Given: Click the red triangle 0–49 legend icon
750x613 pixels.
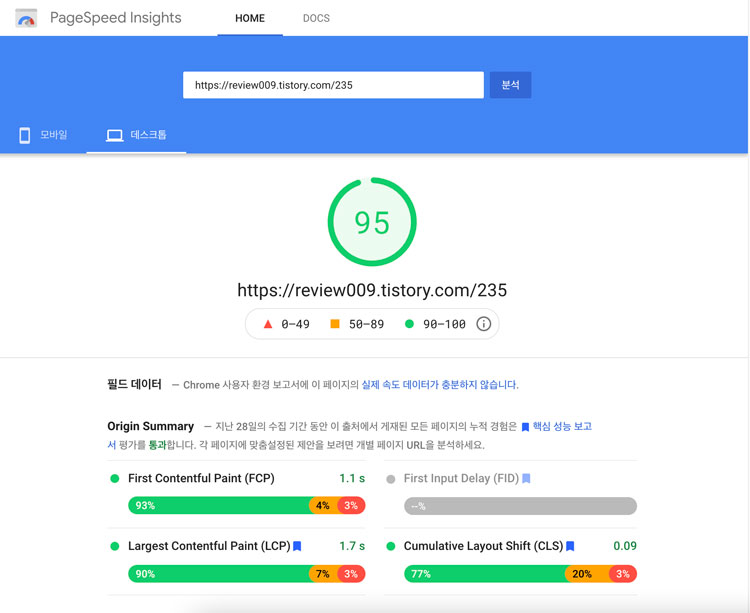Looking at the screenshot, I should click(268, 324).
